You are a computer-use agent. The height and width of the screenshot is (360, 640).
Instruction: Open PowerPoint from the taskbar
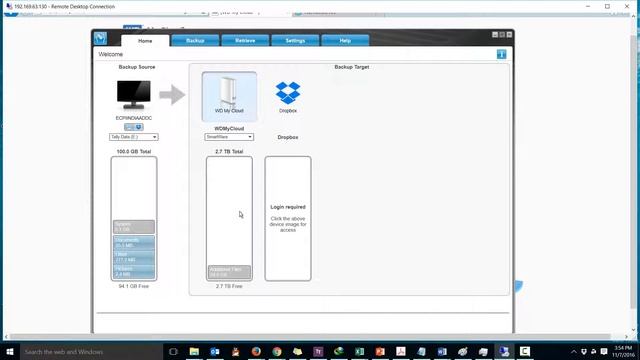click(x=380, y=351)
